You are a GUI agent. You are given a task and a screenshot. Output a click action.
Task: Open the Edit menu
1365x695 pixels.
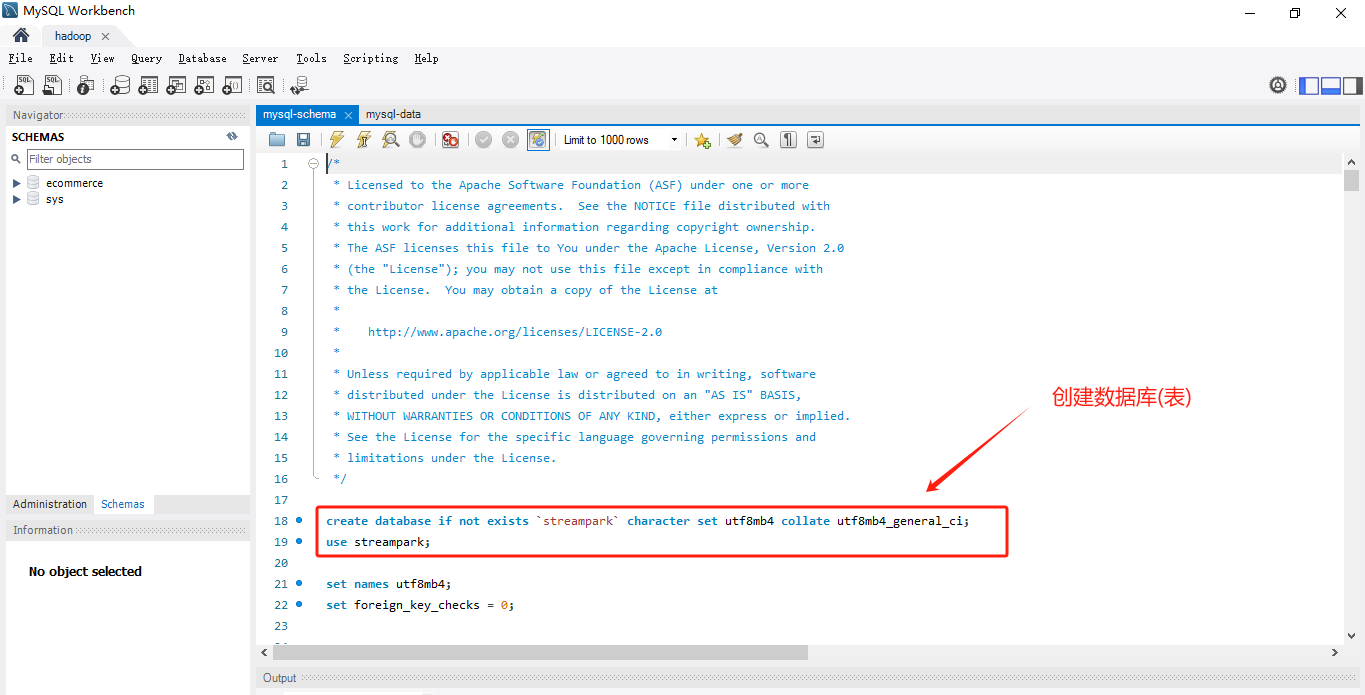pos(61,58)
